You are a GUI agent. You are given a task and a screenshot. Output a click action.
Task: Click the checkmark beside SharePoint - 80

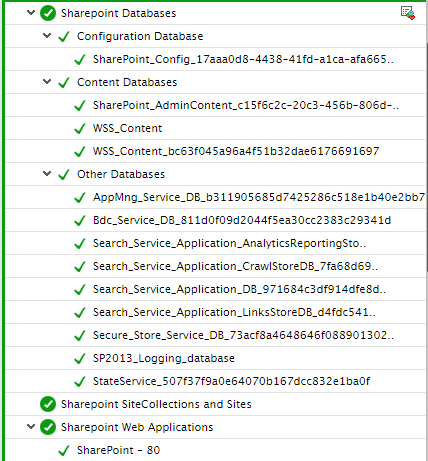[x=64, y=450]
